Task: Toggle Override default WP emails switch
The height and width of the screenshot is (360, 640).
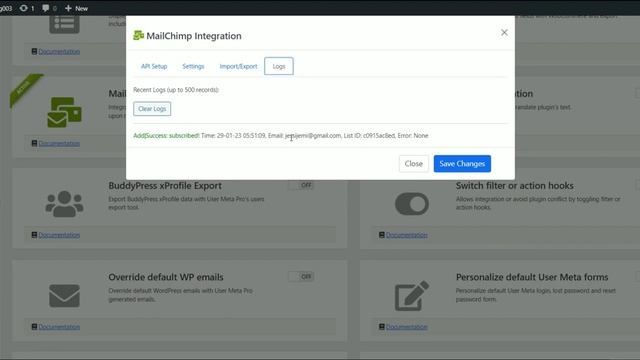Action: 301,277
